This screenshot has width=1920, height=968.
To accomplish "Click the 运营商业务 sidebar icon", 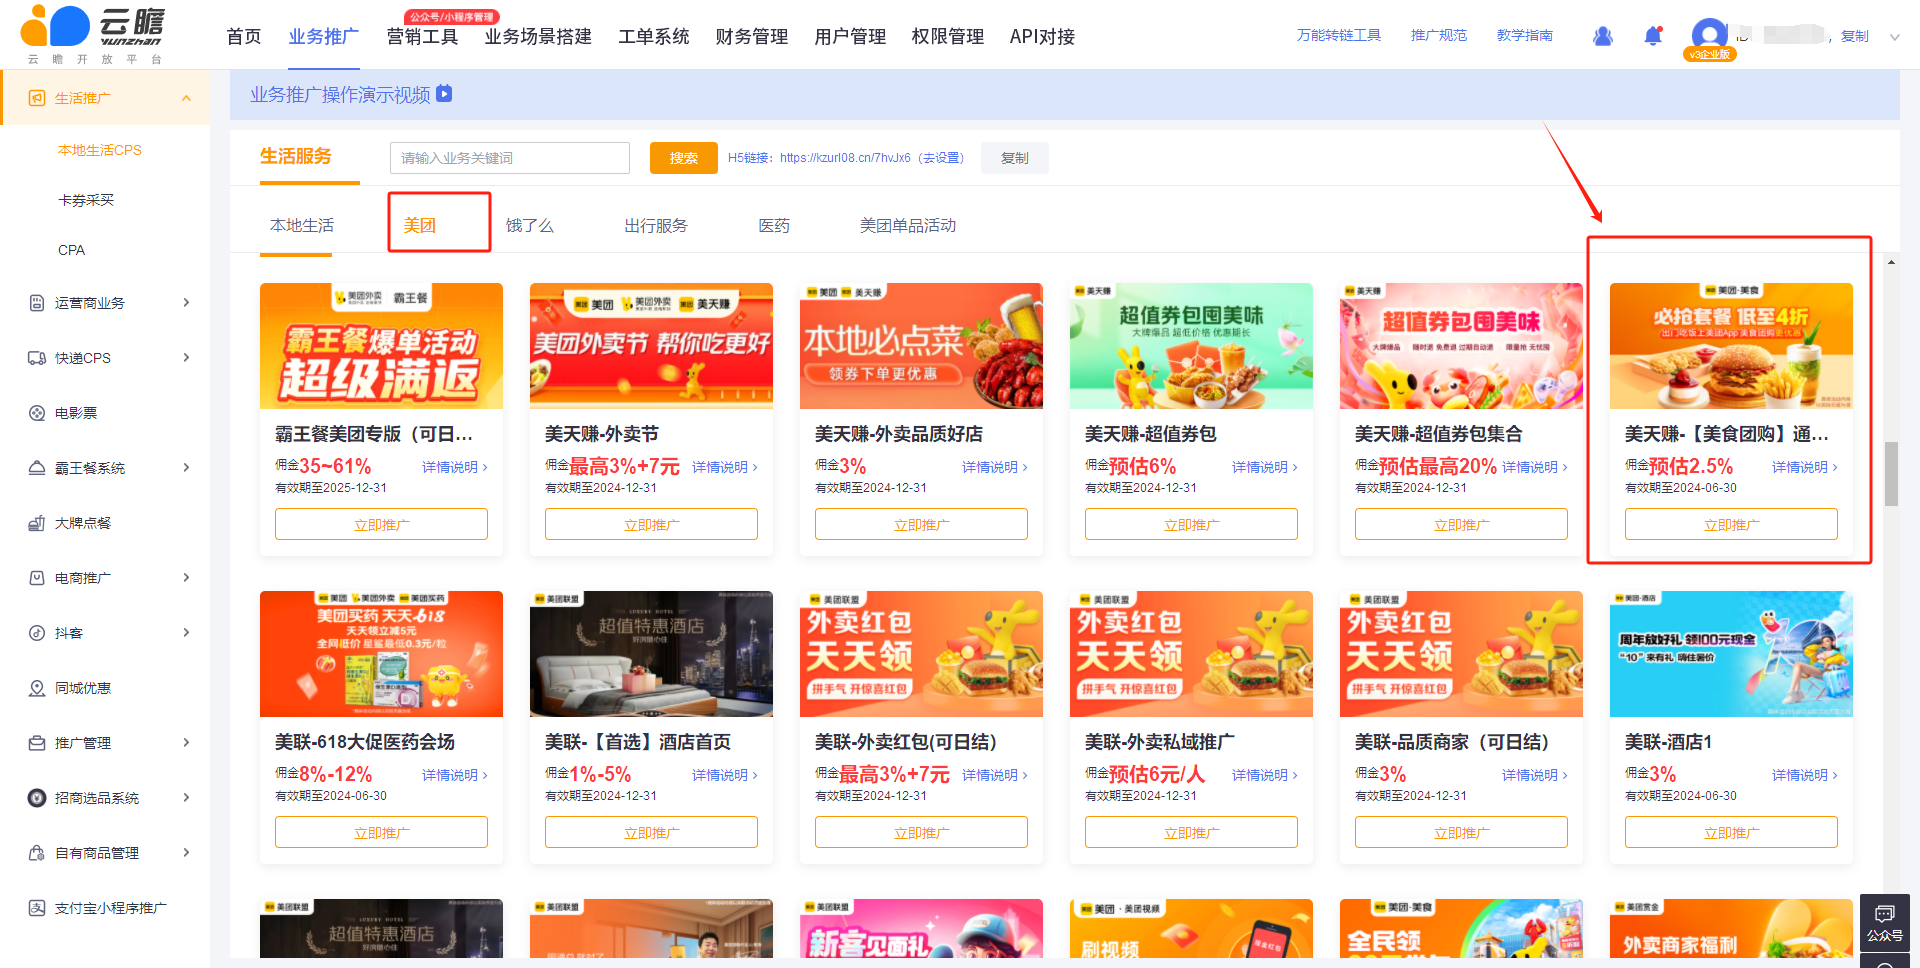I will [37, 303].
